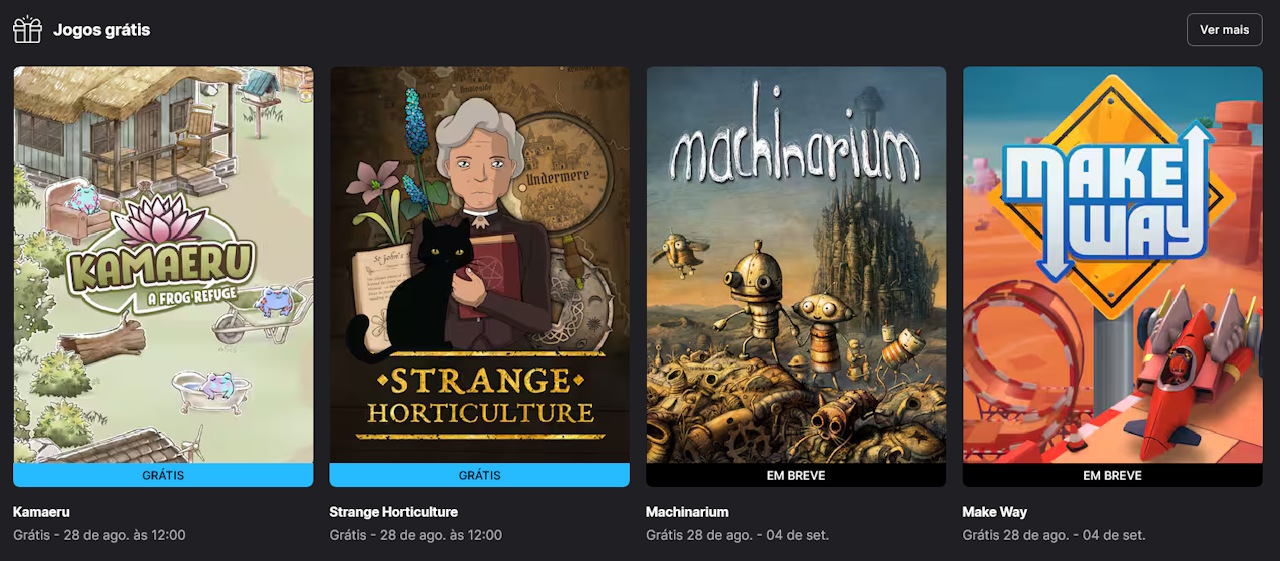Click the GRÁTIS banner under Strange Horticulture

[x=480, y=475]
